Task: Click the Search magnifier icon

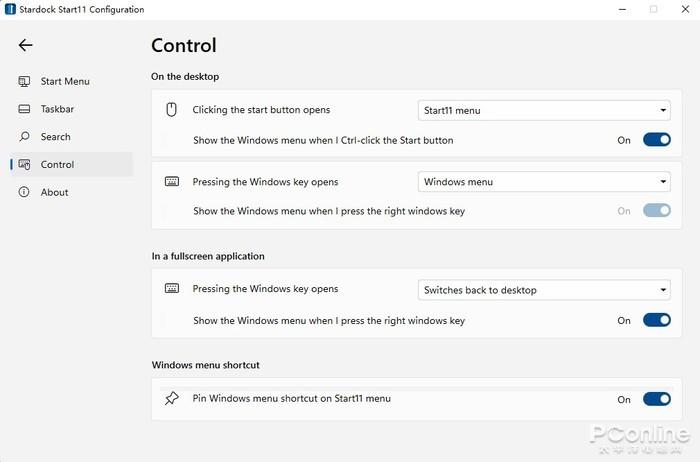Action: (24, 137)
